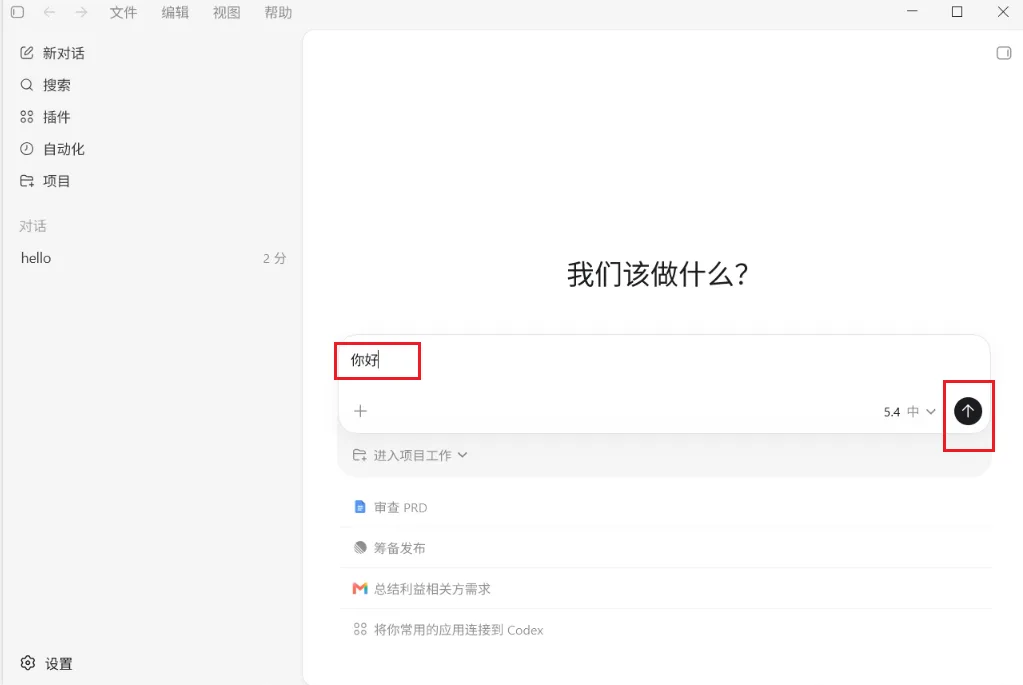Toggle the sidebar panel icon at top-left
Viewport: 1023px width, 685px height.
pos(18,12)
